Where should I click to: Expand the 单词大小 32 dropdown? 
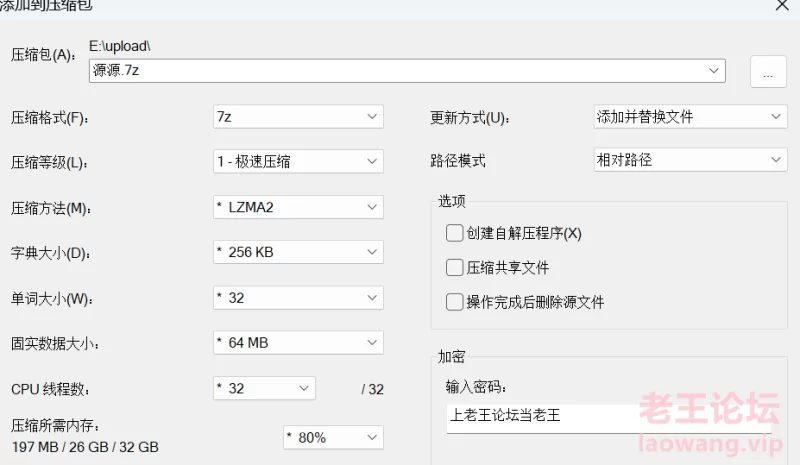298,298
